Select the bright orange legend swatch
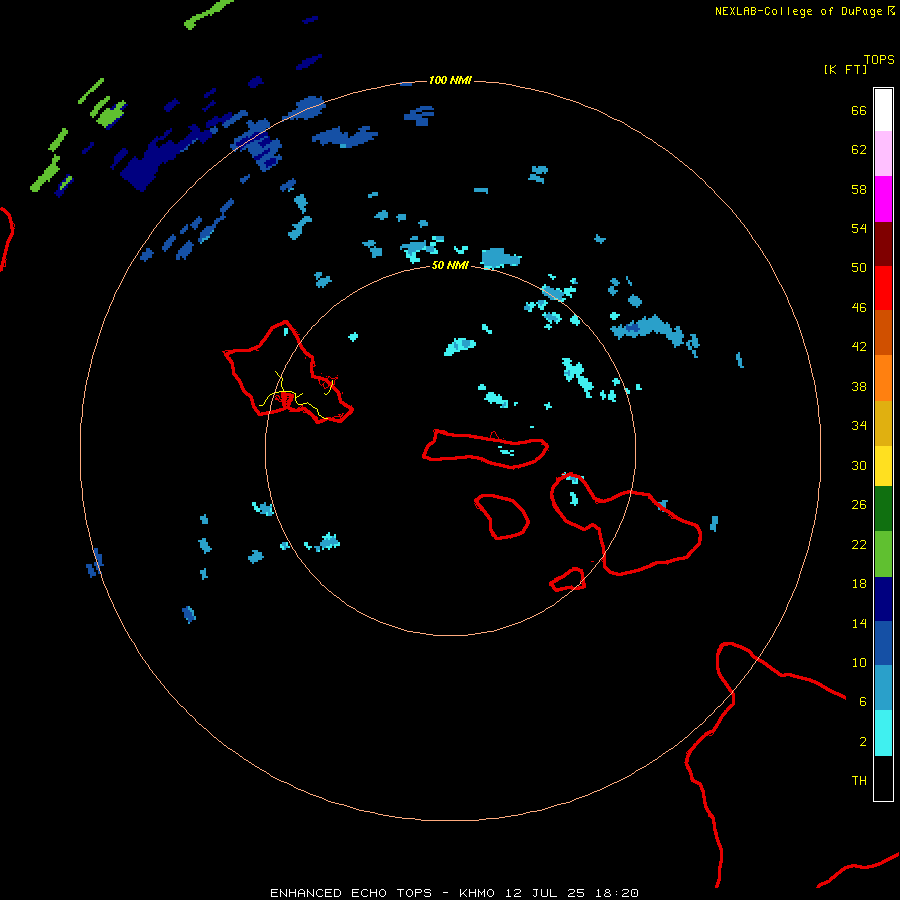This screenshot has width=900, height=900. (x=883, y=378)
